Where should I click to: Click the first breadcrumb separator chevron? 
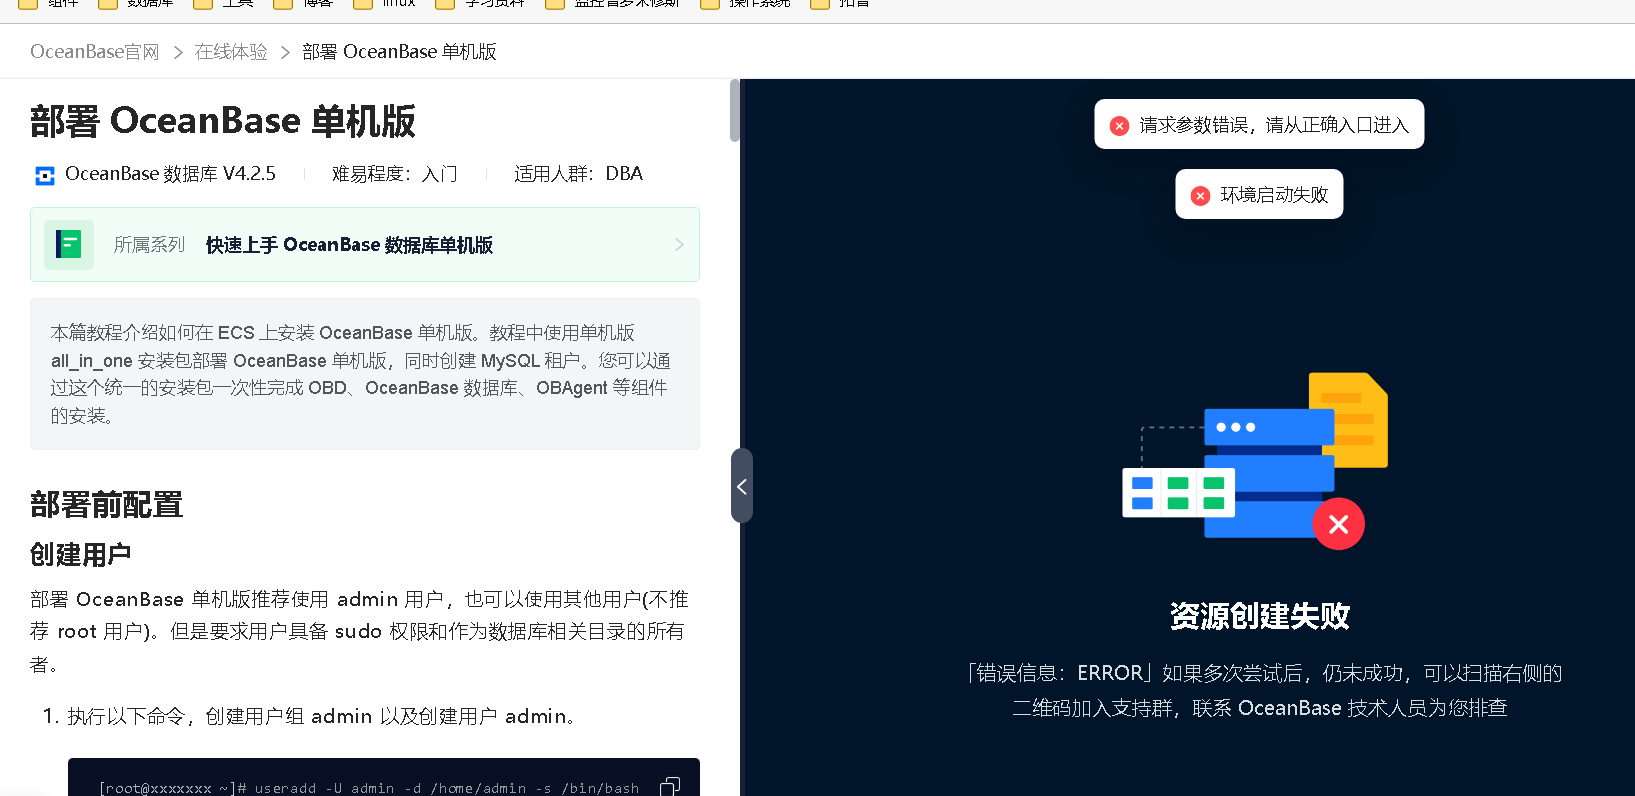click(178, 52)
